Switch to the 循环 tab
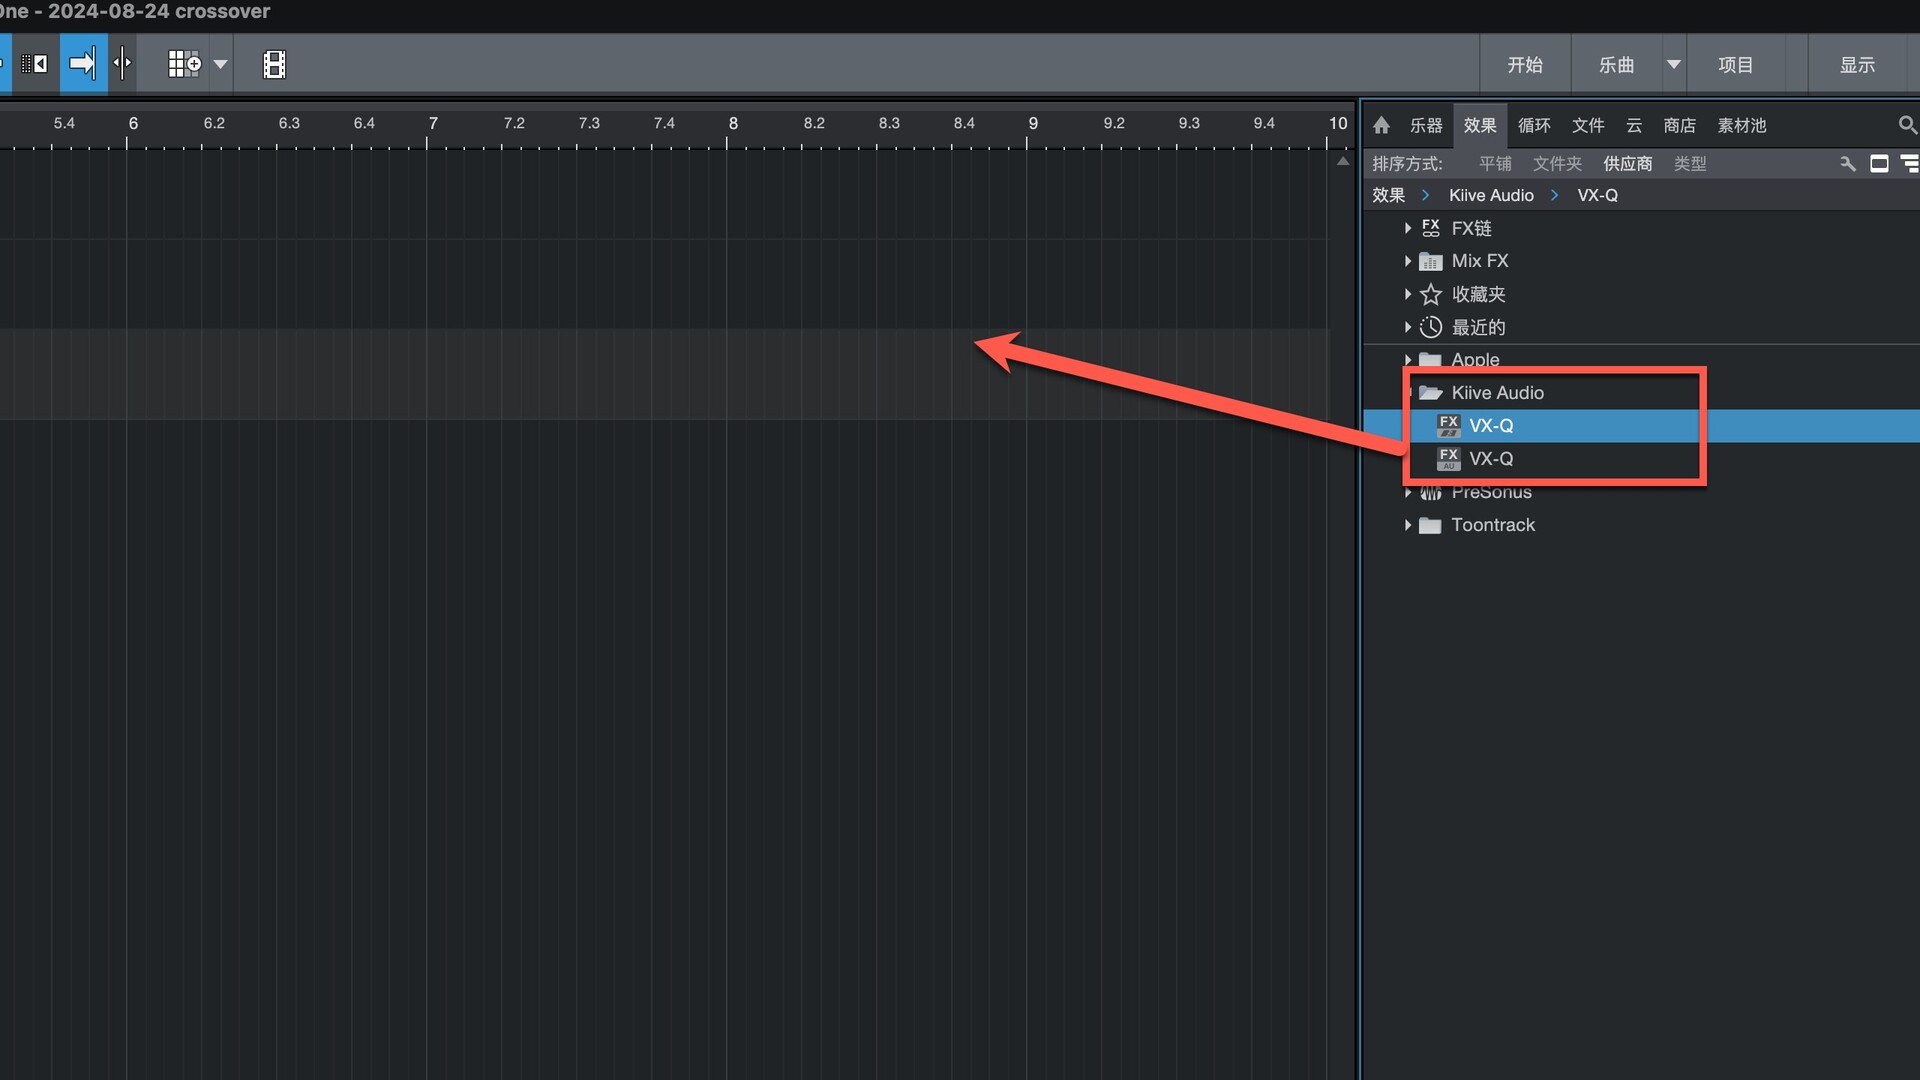Viewport: 1920px width, 1080px height. tap(1534, 125)
